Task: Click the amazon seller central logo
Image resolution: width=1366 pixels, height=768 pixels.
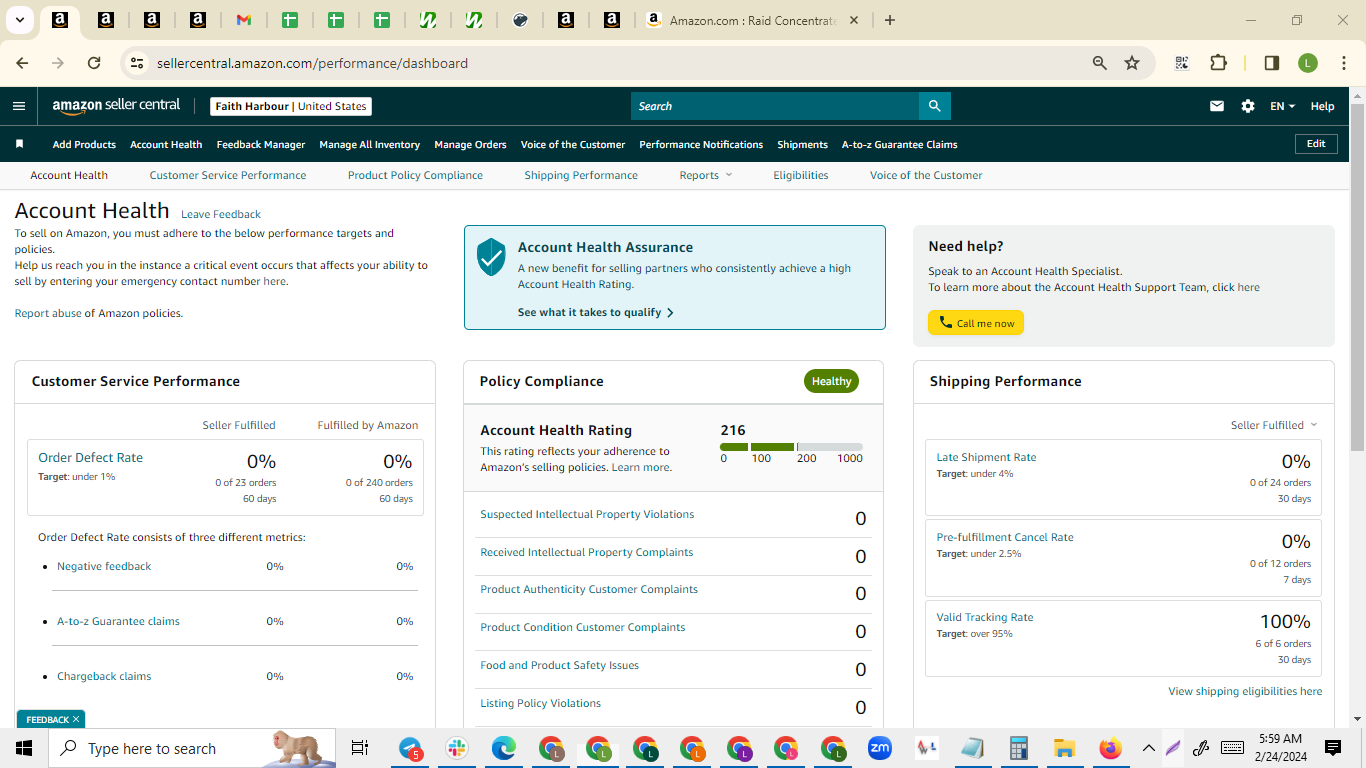Action: coord(116,106)
